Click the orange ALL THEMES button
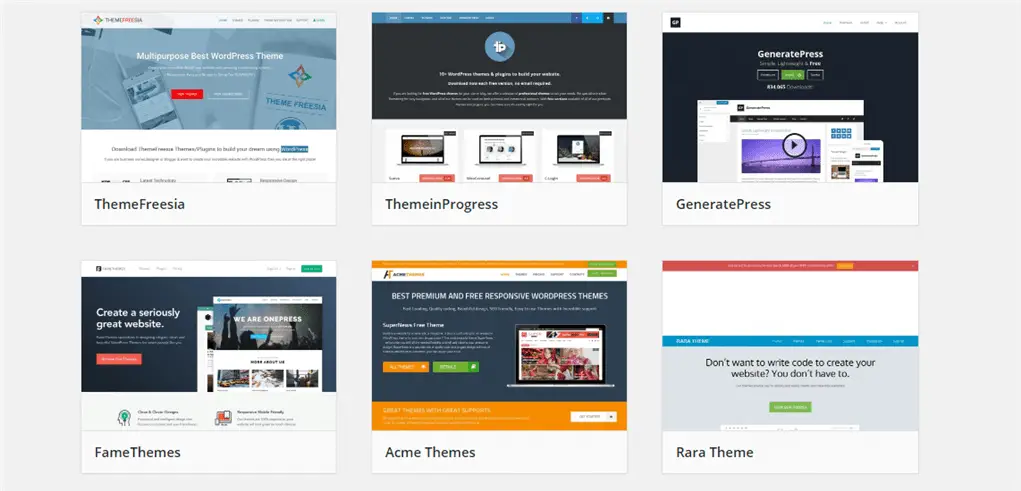1021x491 pixels. [x=406, y=367]
